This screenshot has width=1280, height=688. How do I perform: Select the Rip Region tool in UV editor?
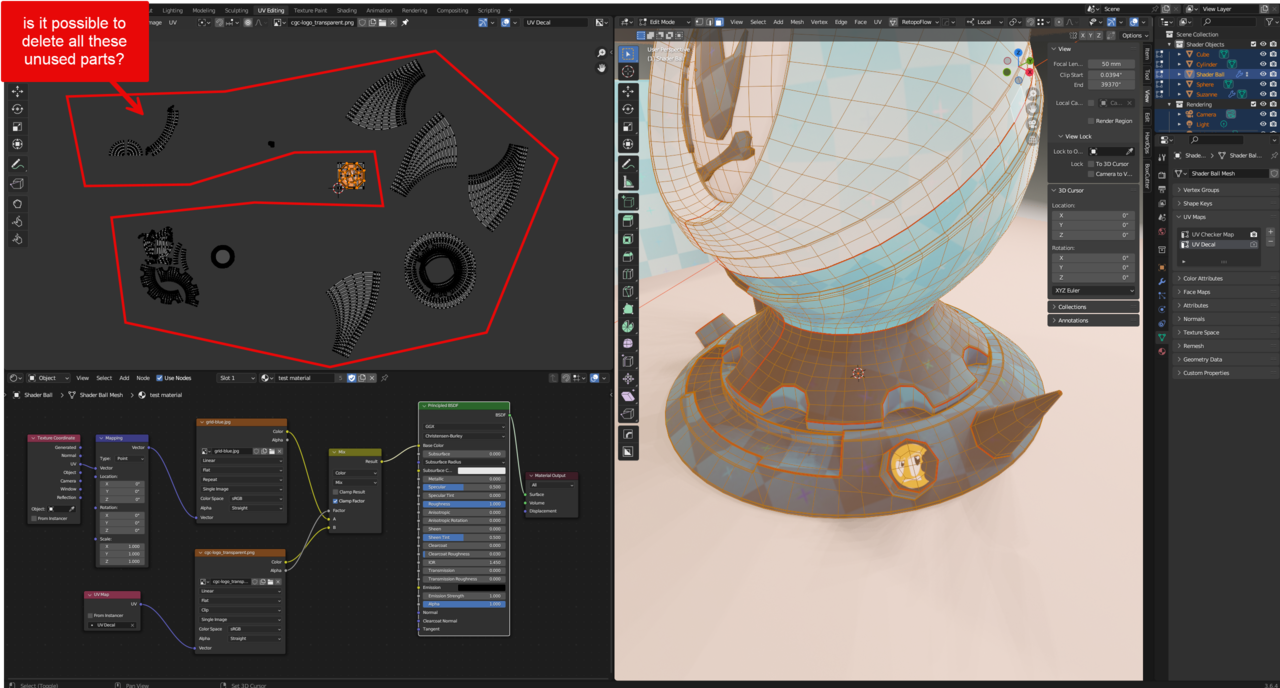tap(17, 184)
